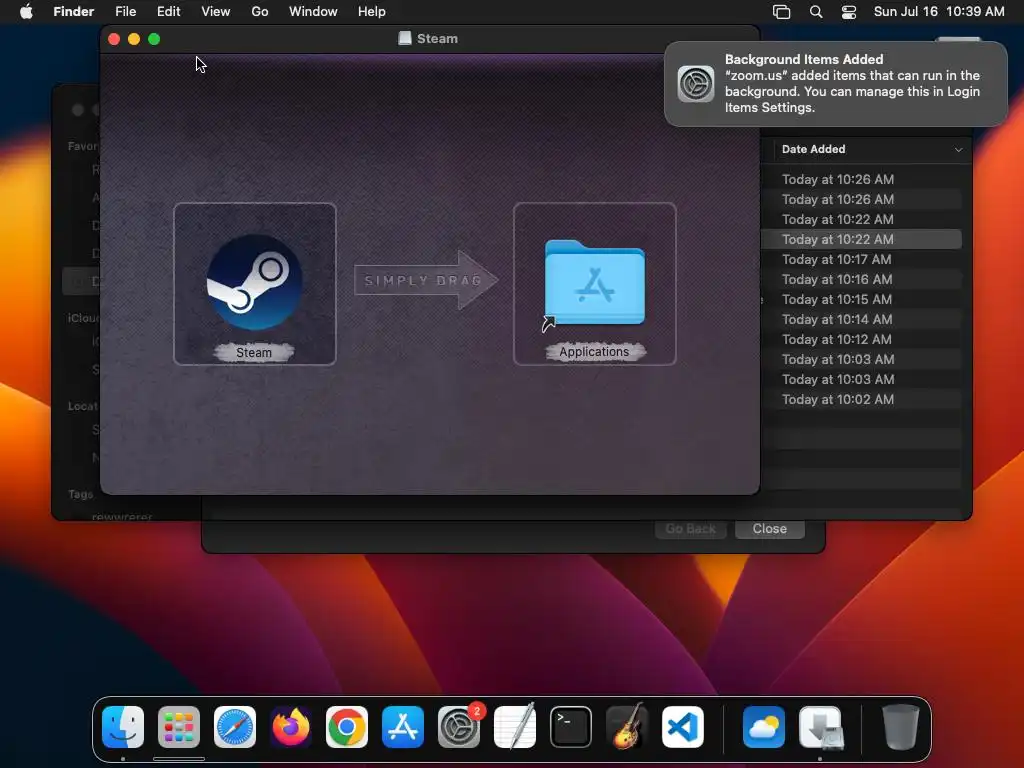The width and height of the screenshot is (1024, 768).
Task: Select the Today at 10:14 AM row
Action: point(861,319)
